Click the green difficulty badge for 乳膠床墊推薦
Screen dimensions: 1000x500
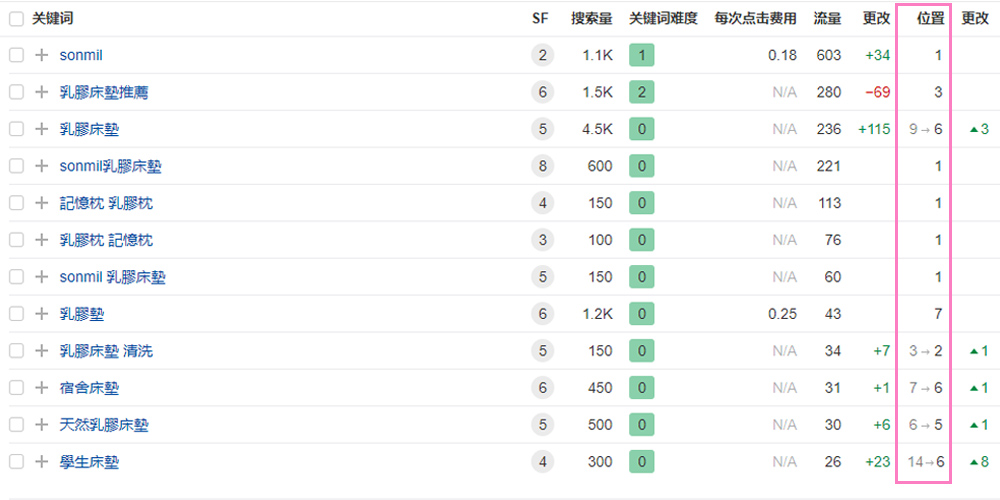point(641,93)
